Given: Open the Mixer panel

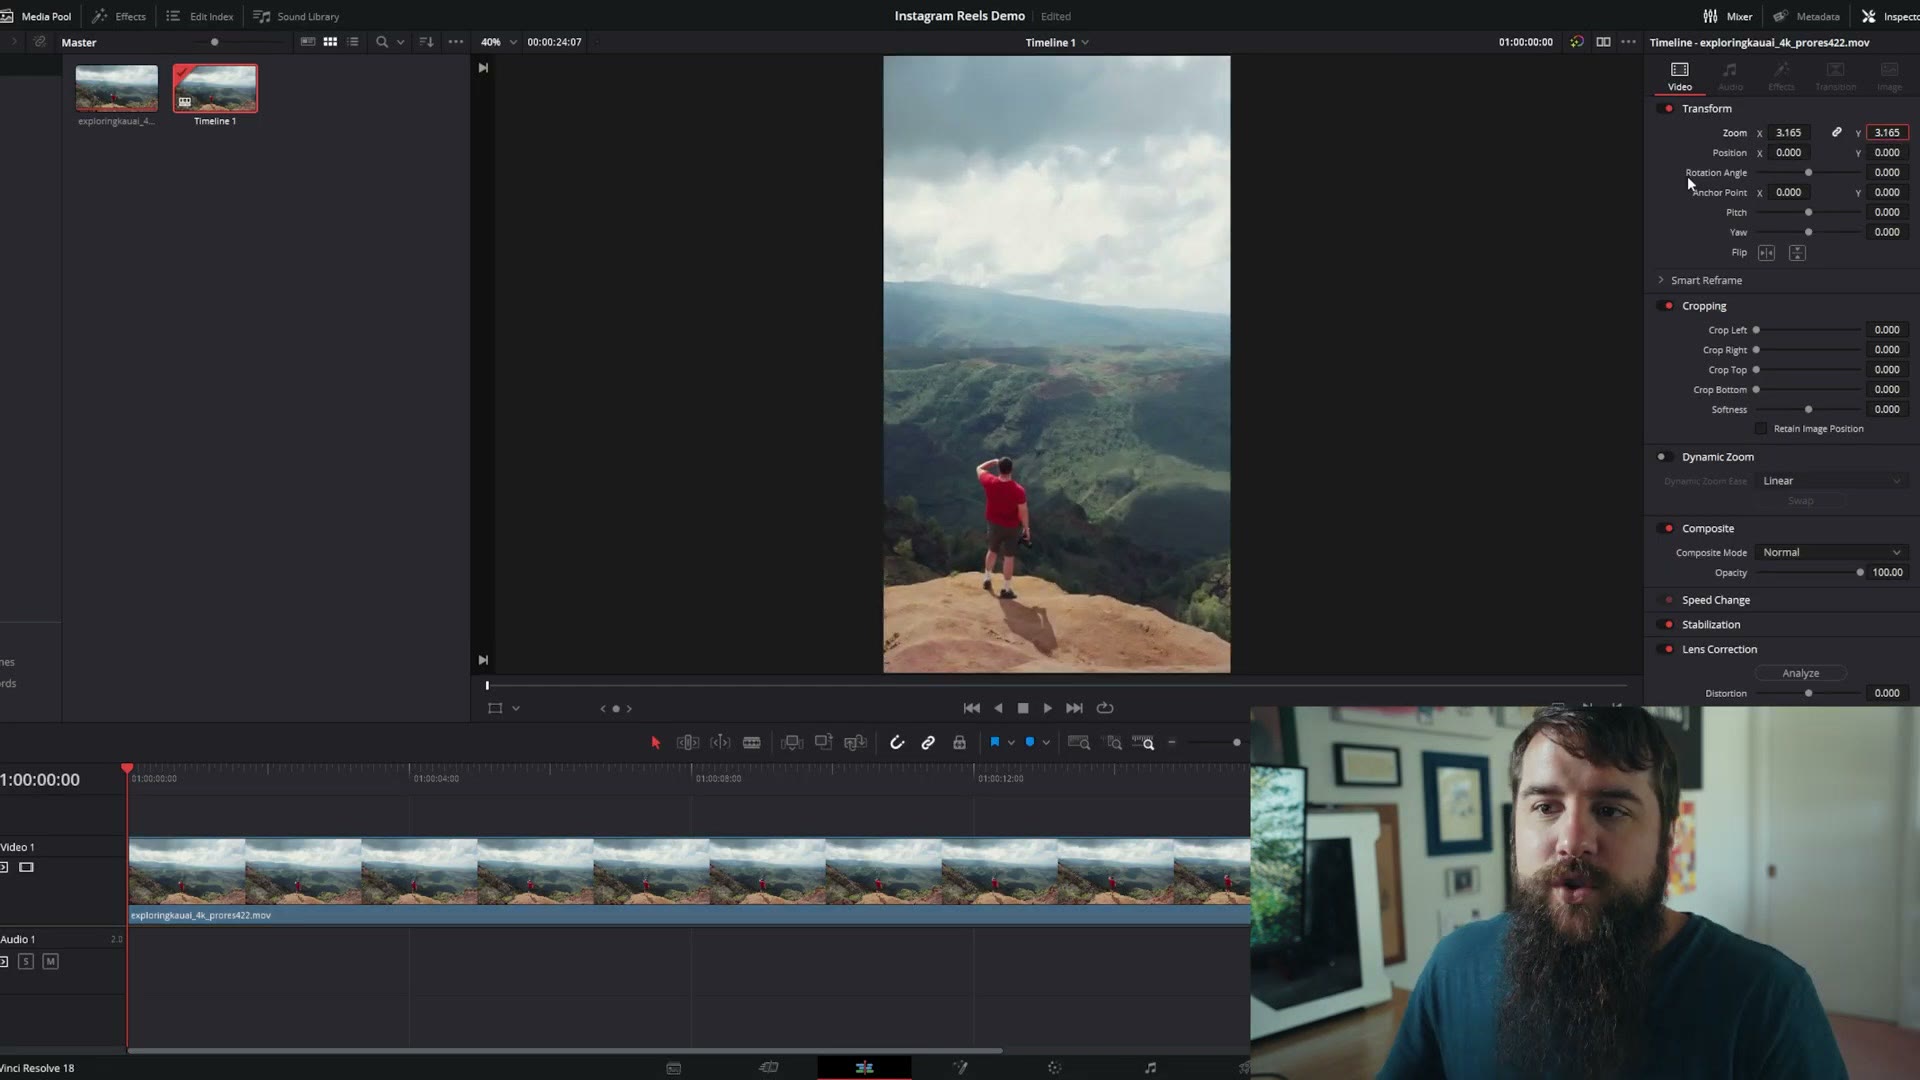Looking at the screenshot, I should pos(1728,16).
